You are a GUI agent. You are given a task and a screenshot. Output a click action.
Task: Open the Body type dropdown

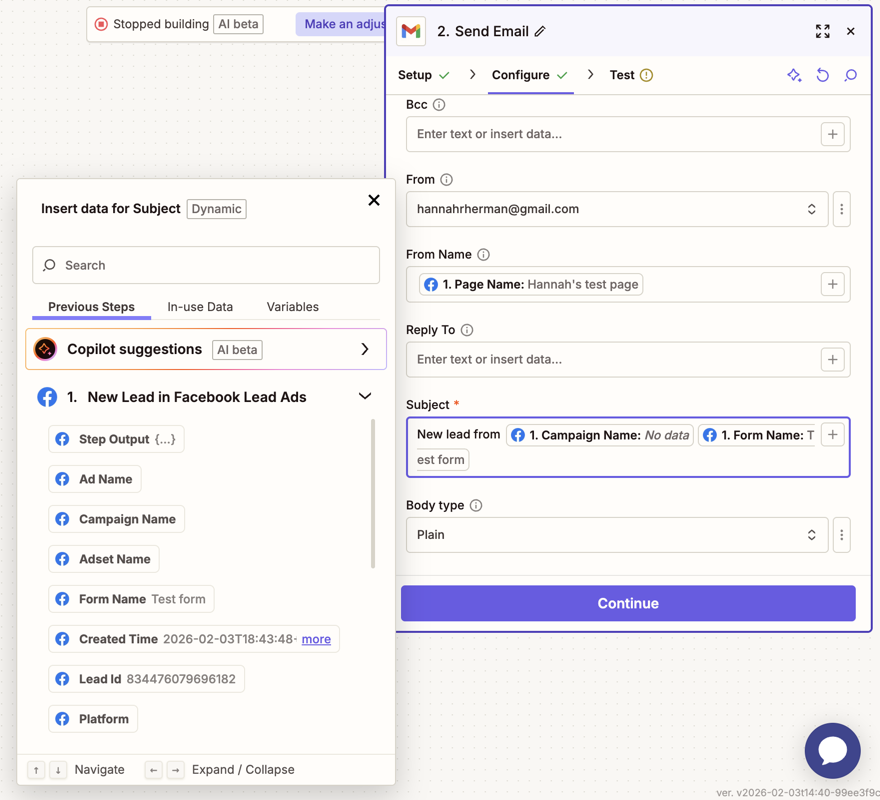click(813, 535)
